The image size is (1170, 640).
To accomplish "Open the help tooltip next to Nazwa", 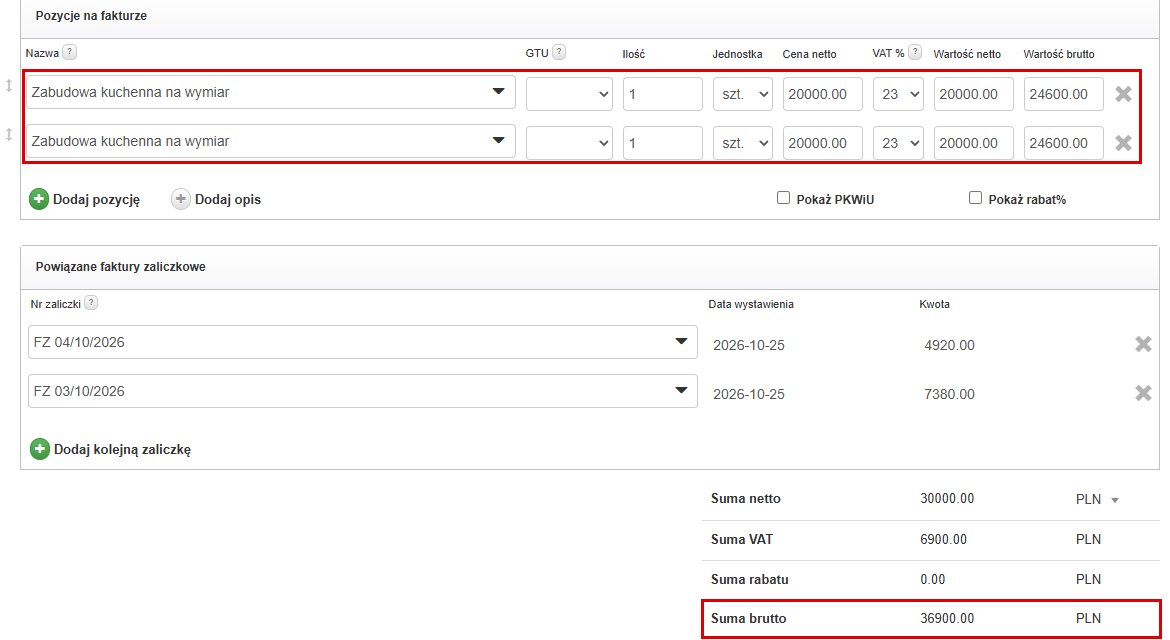I will (69, 52).
